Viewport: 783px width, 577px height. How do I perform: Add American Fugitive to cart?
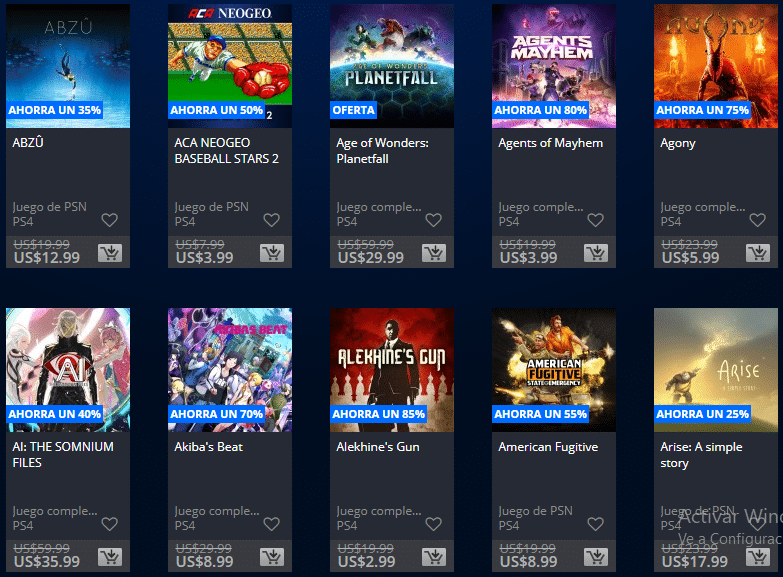pos(596,557)
